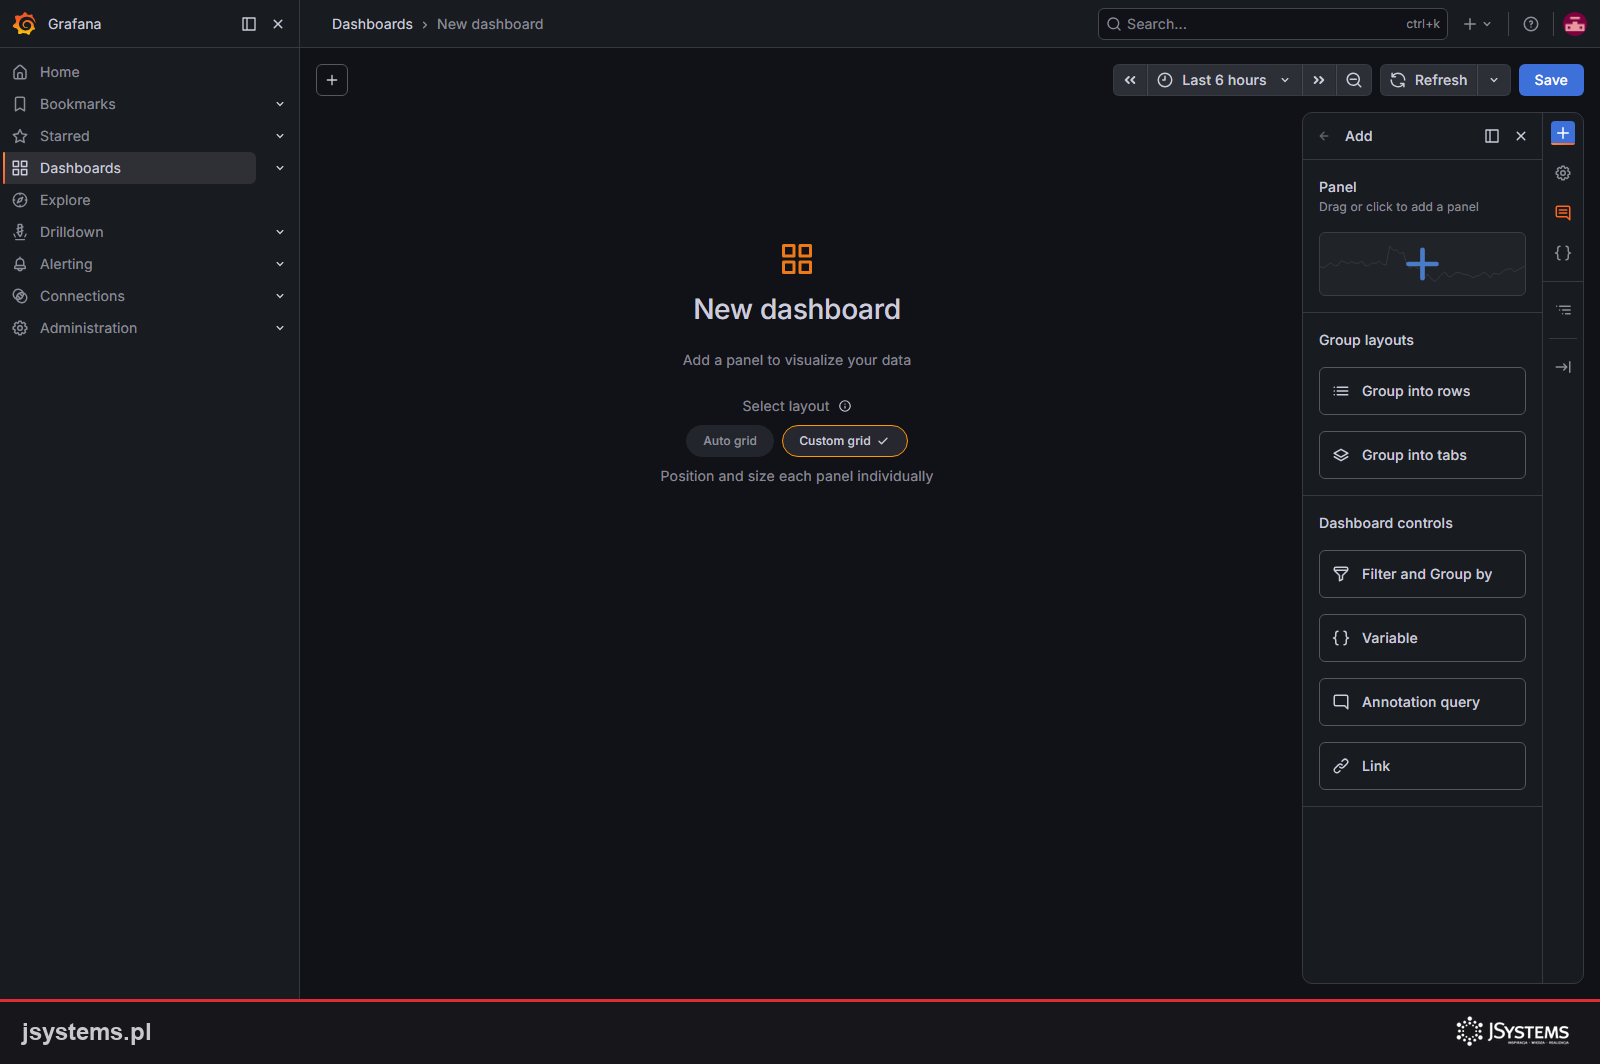This screenshot has height=1064, width=1600.
Task: Open the Last 6 hours time picker
Action: (1224, 80)
